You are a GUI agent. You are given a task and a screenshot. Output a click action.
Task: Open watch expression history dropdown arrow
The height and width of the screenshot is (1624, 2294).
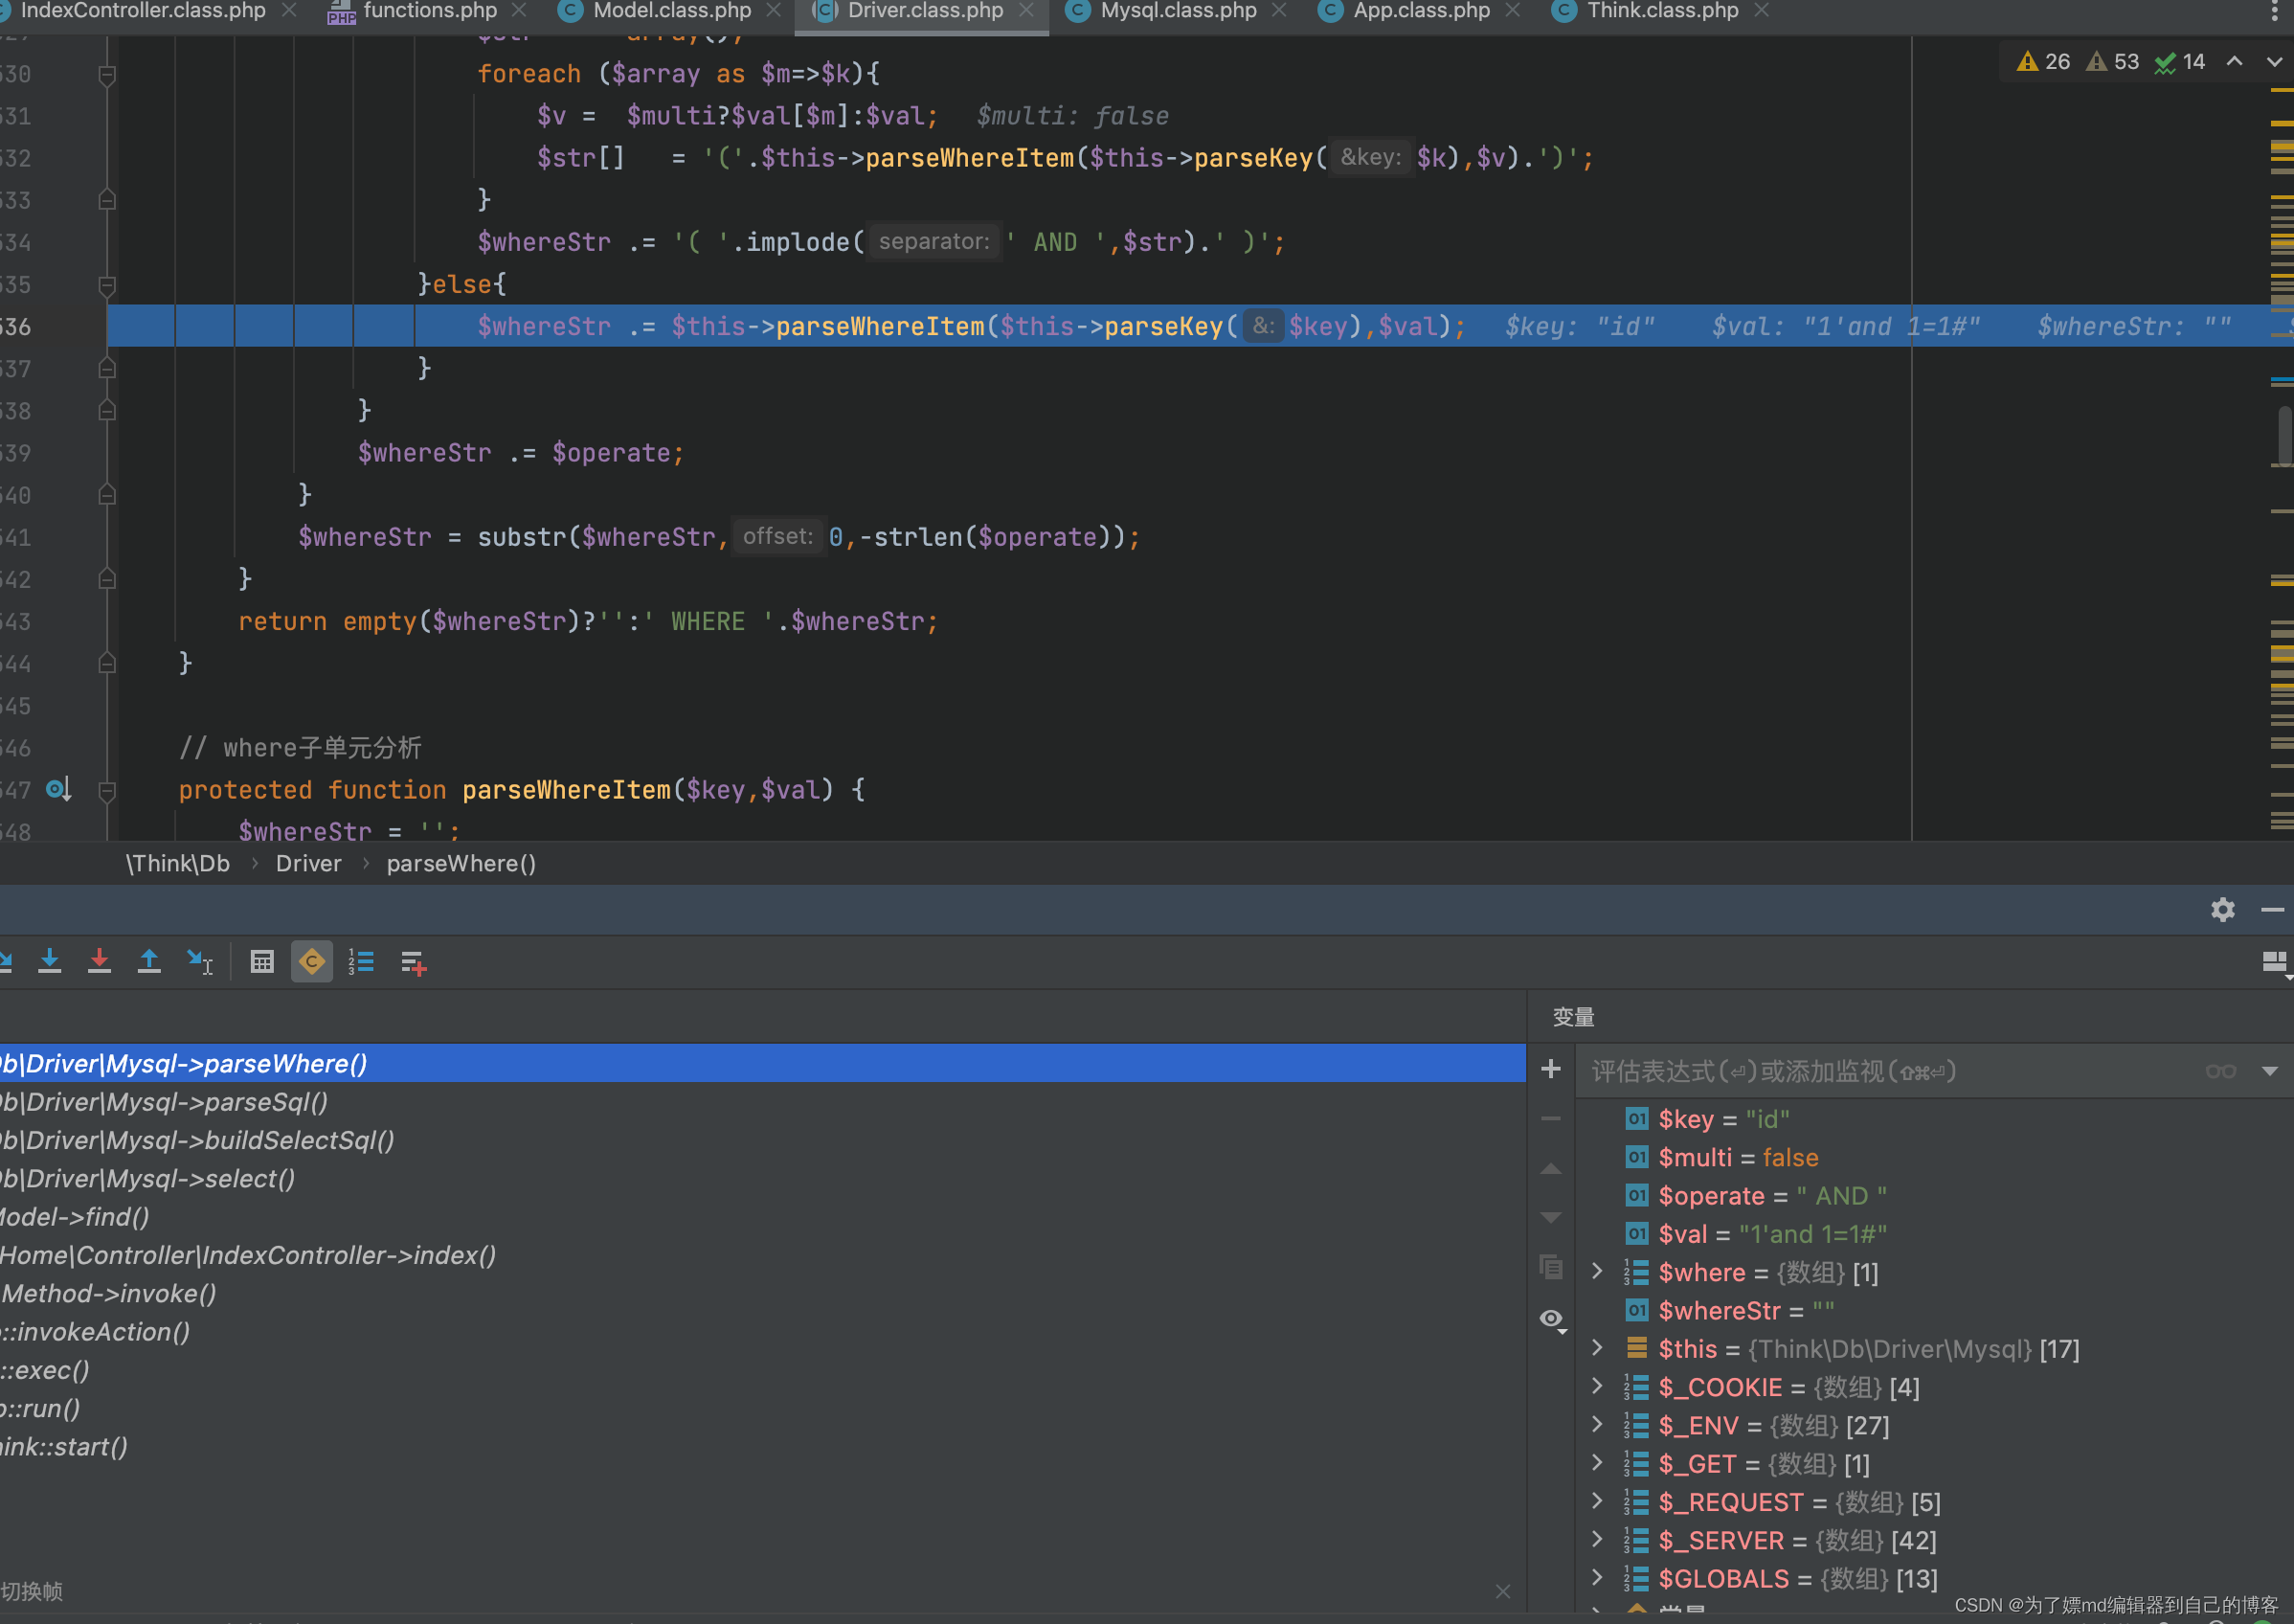[x=2269, y=1071]
